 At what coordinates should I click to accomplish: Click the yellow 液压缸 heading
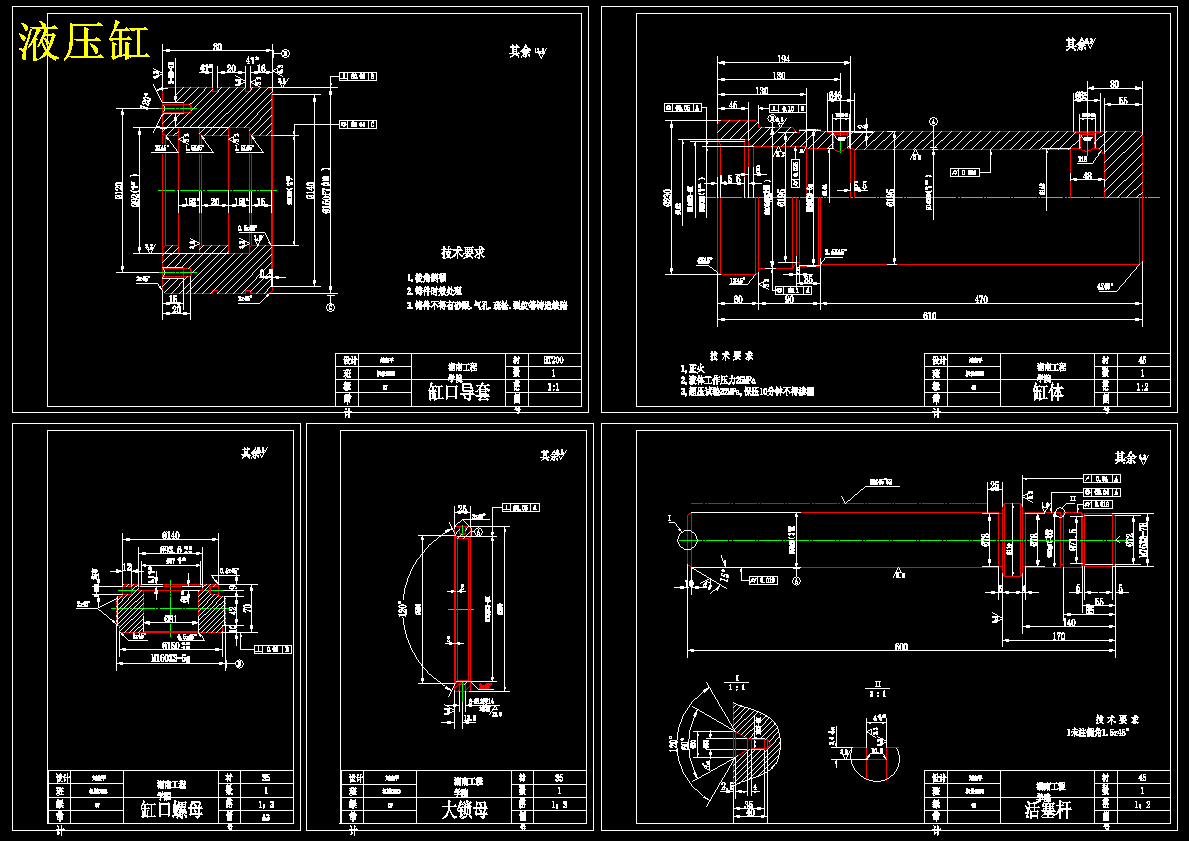pyautogui.click(x=83, y=42)
